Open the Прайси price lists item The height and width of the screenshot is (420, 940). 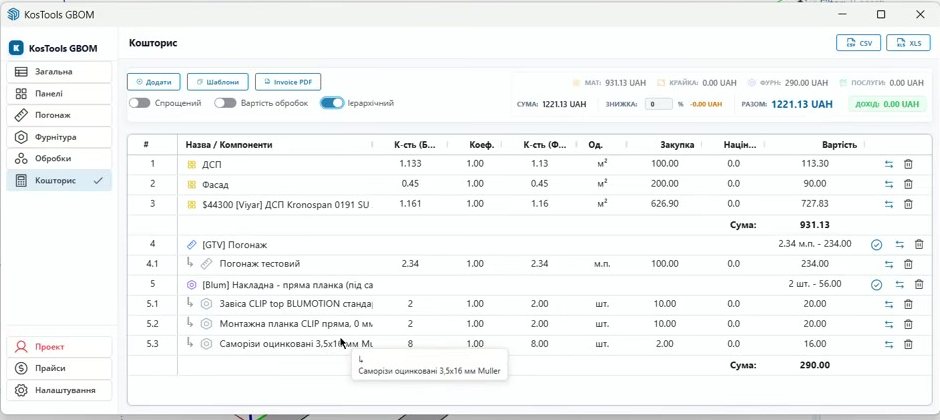coord(59,368)
